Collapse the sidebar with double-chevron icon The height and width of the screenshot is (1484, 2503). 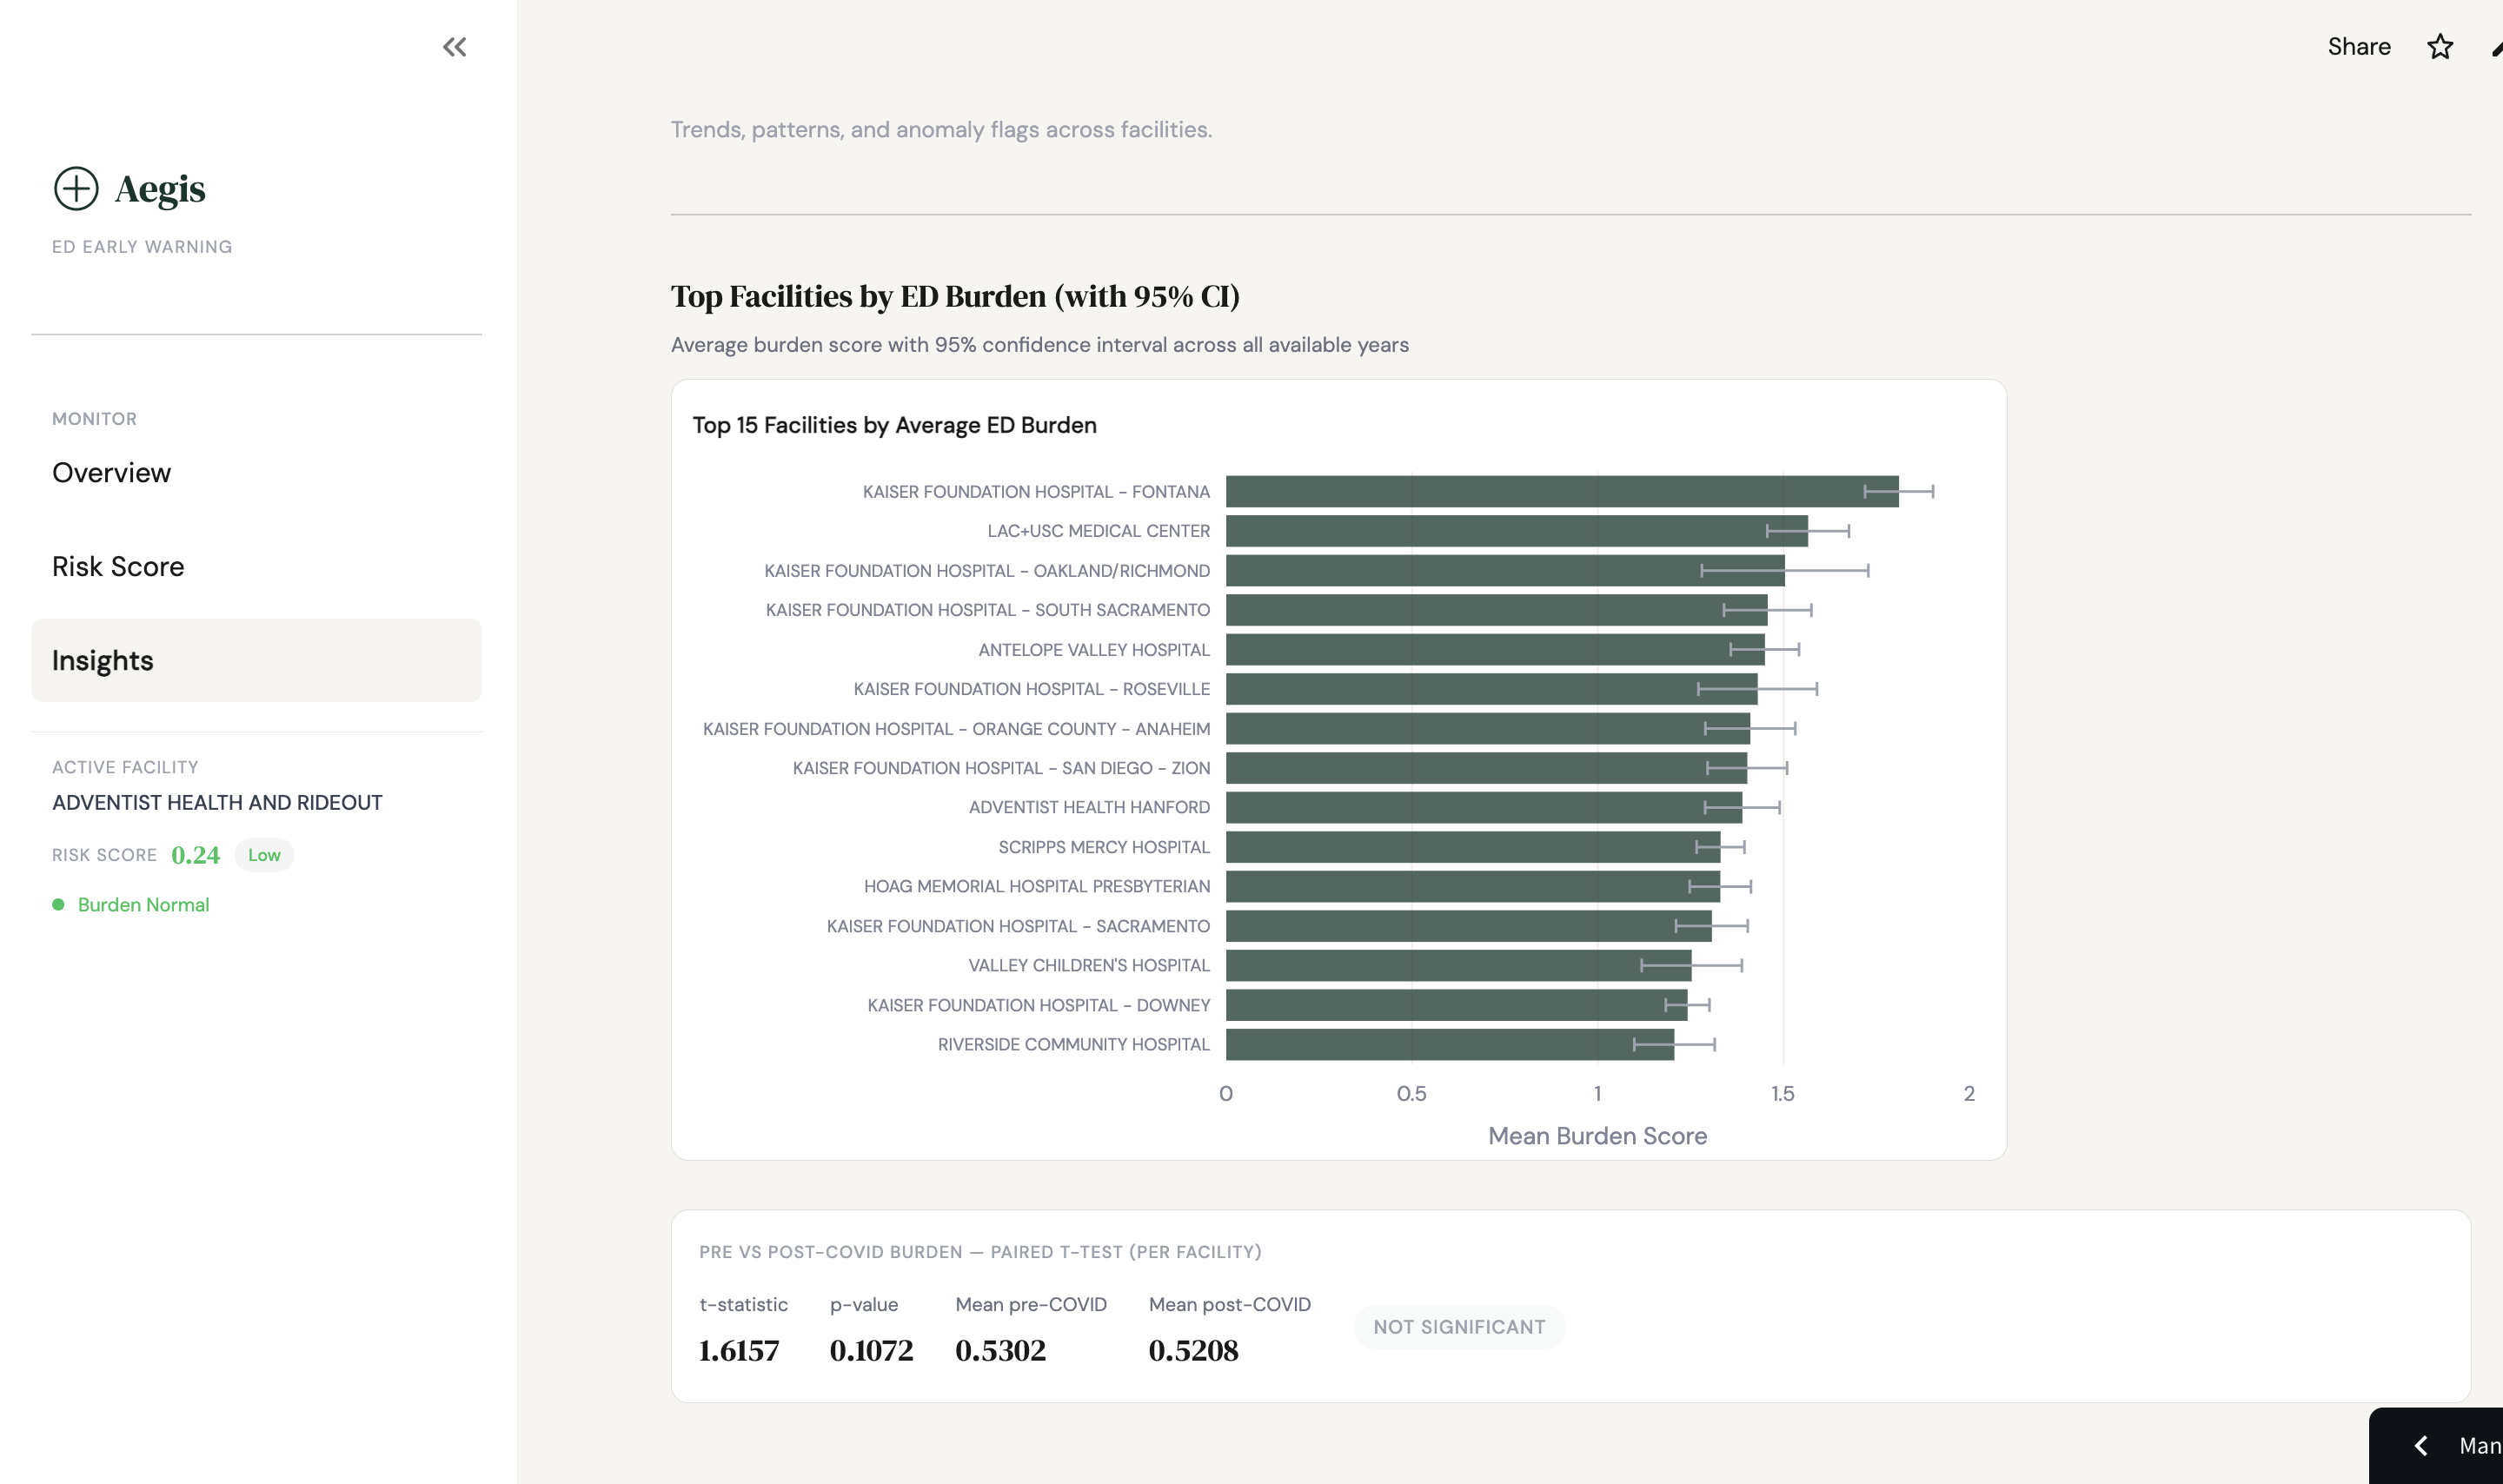pos(454,47)
